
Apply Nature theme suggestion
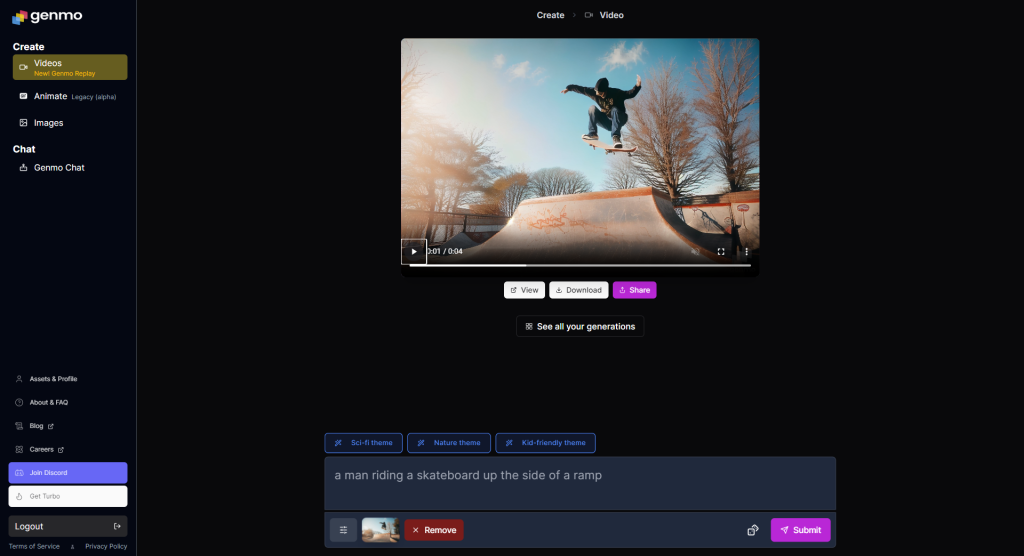point(449,443)
